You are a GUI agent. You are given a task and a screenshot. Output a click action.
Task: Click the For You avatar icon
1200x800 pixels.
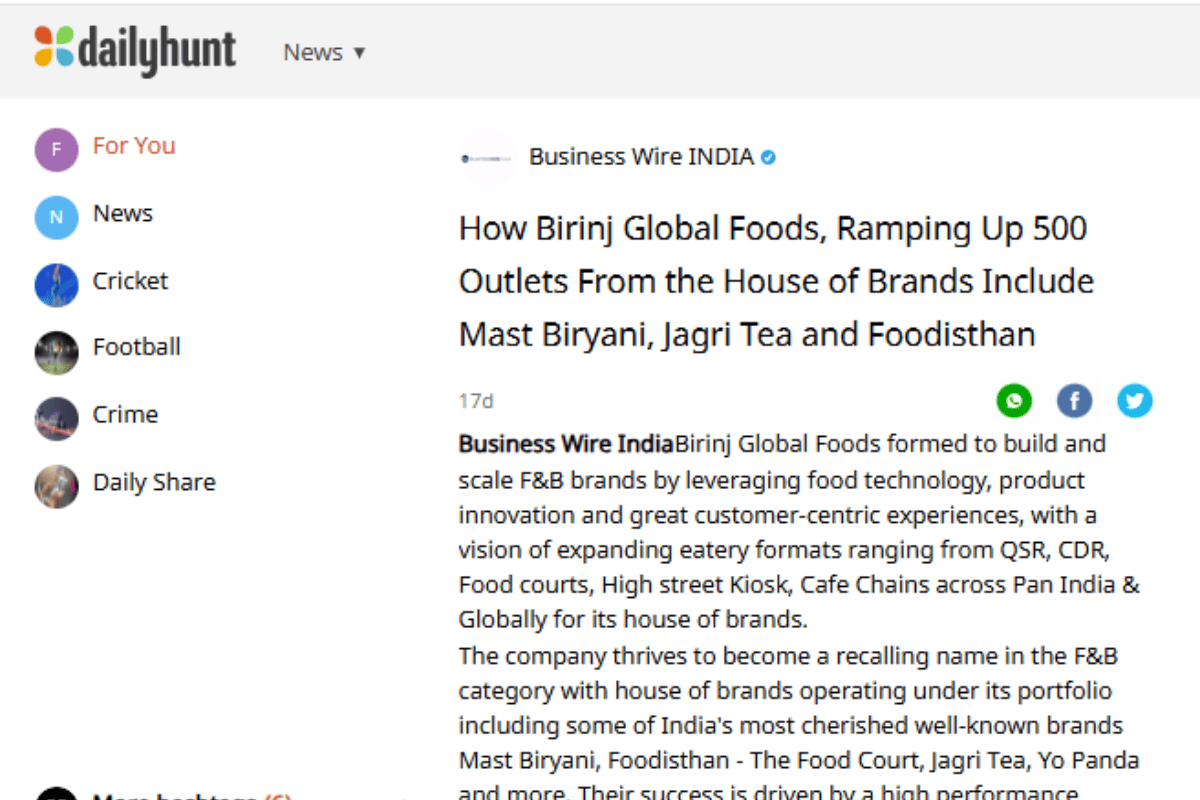(x=56, y=150)
